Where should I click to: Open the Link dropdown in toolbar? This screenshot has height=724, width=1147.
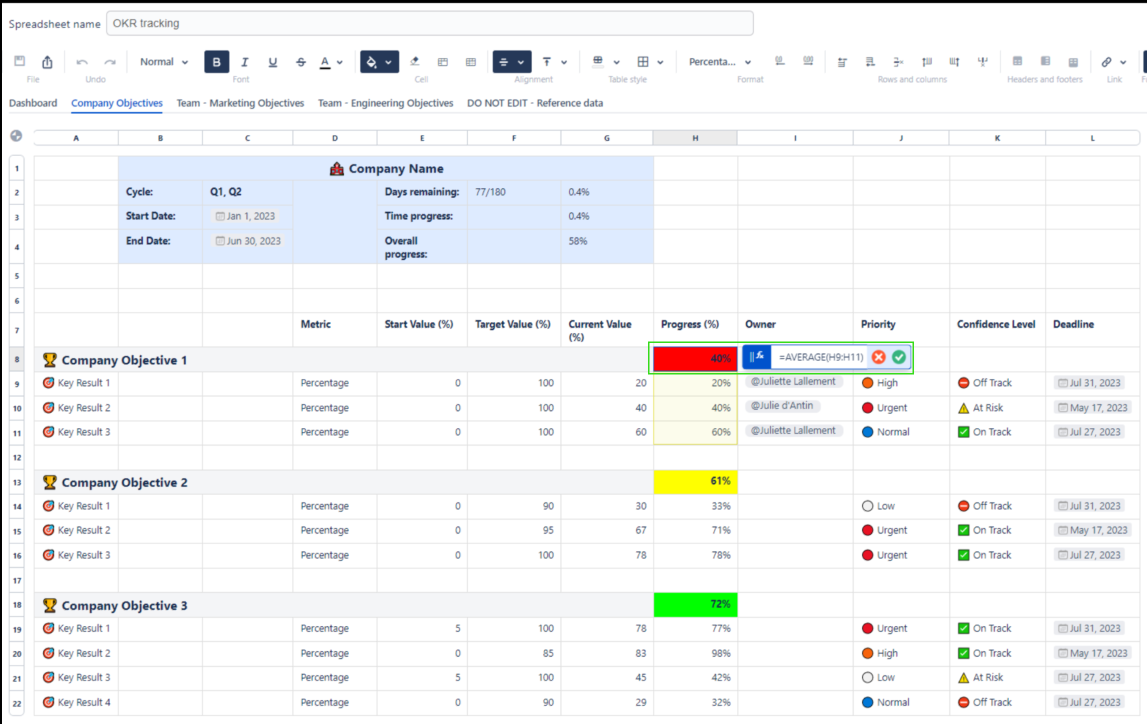[1113, 62]
